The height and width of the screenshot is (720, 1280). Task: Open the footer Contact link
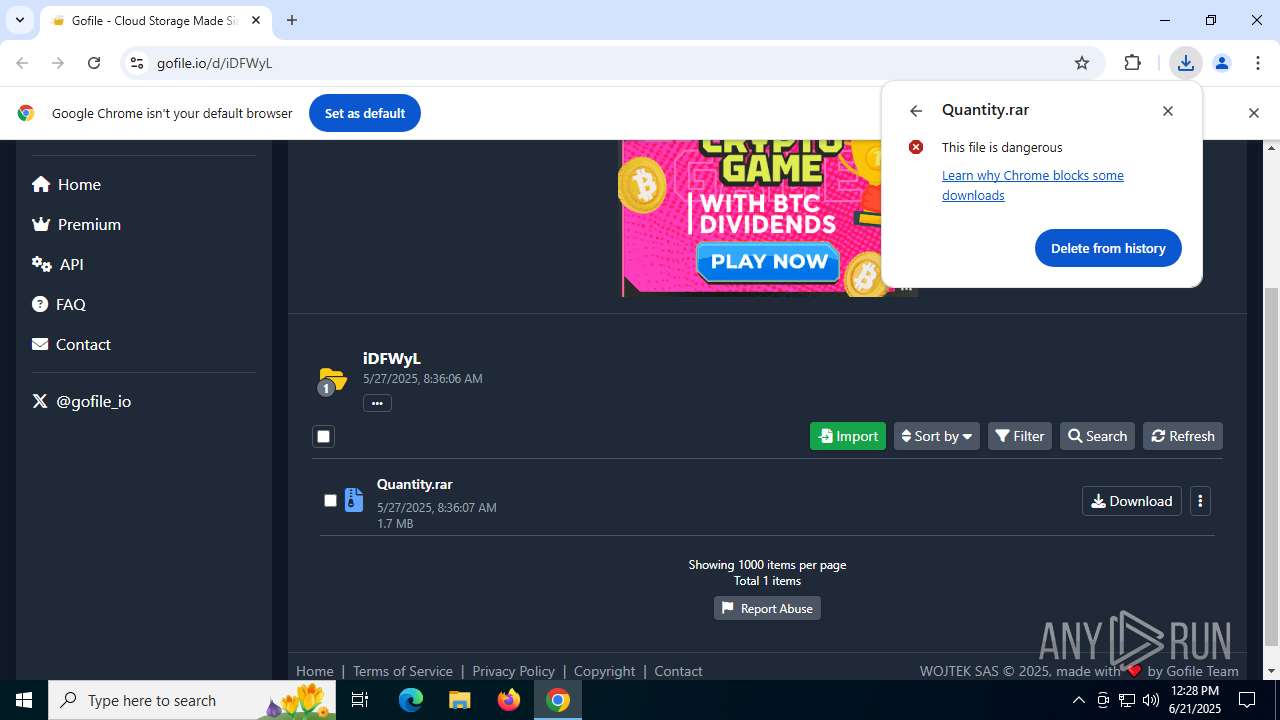pos(678,671)
